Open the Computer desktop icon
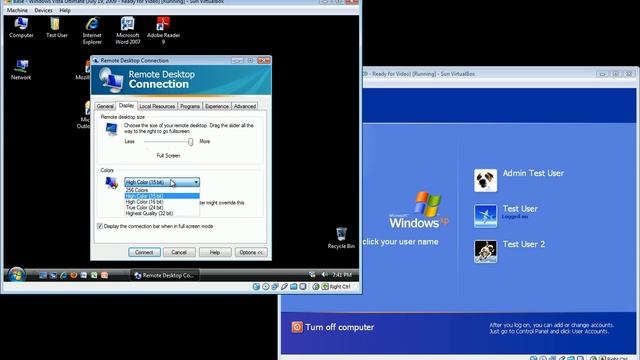The width and height of the screenshot is (640, 360). click(21, 27)
